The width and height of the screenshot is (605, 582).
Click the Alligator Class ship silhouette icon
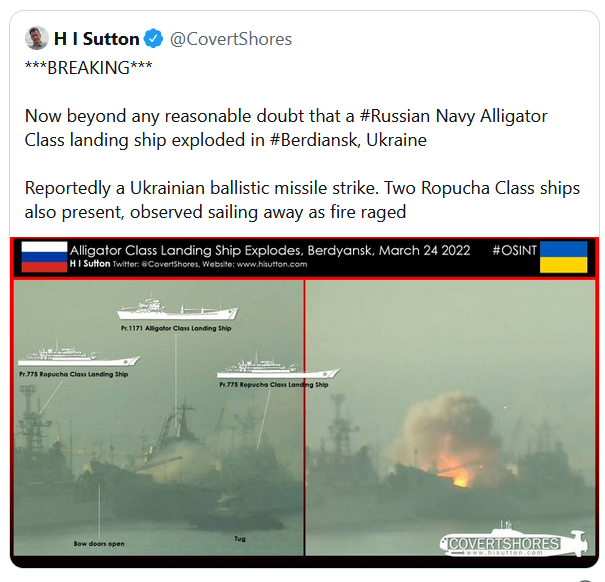pyautogui.click(x=178, y=308)
